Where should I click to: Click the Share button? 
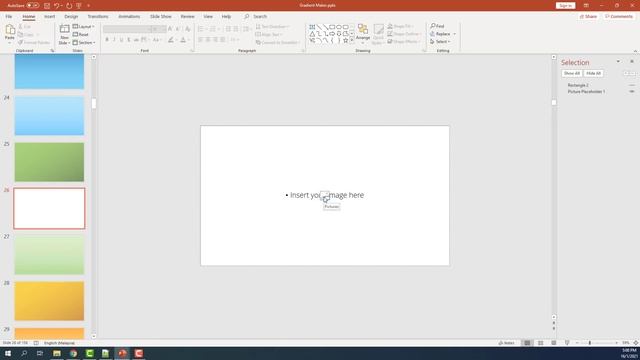[x=588, y=17]
